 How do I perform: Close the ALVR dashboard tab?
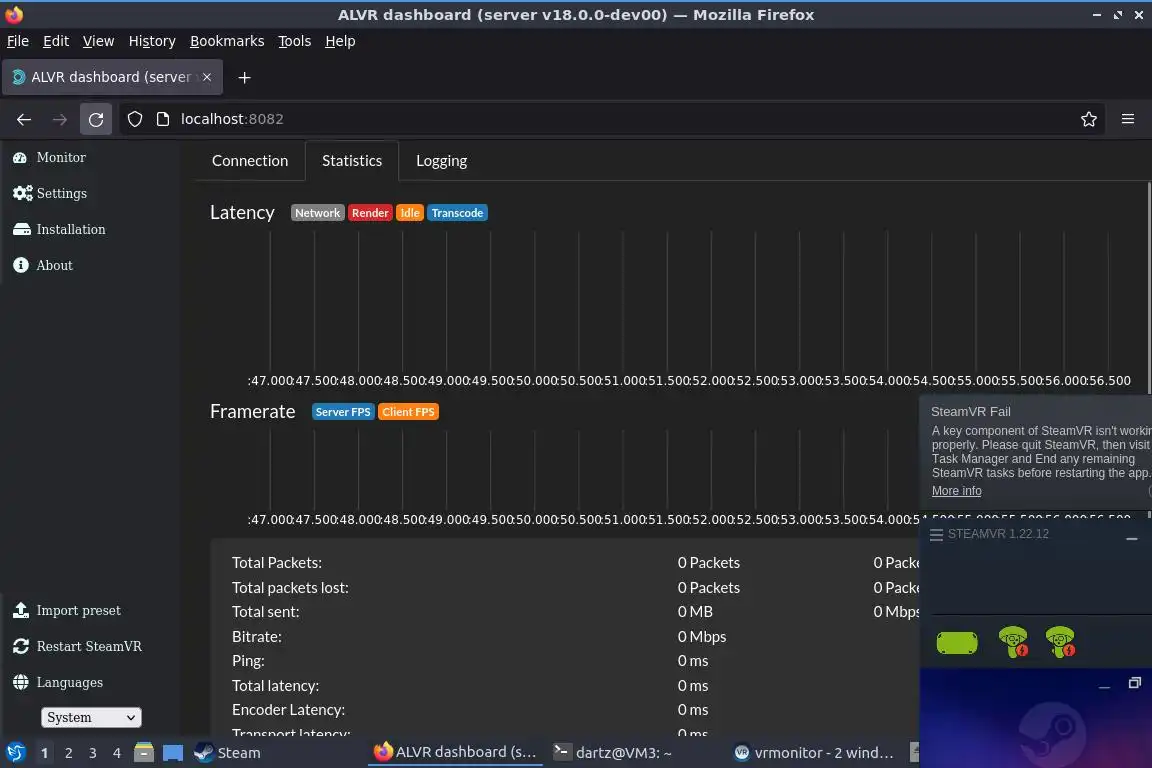[207, 77]
